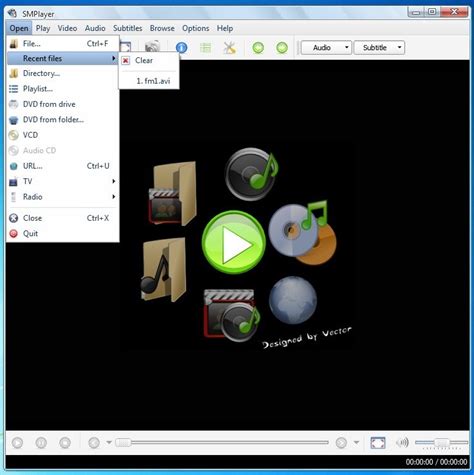Viewport: 474px width, 475px height.
Task: Select Recent files submenu entry
Action: (x=63, y=58)
